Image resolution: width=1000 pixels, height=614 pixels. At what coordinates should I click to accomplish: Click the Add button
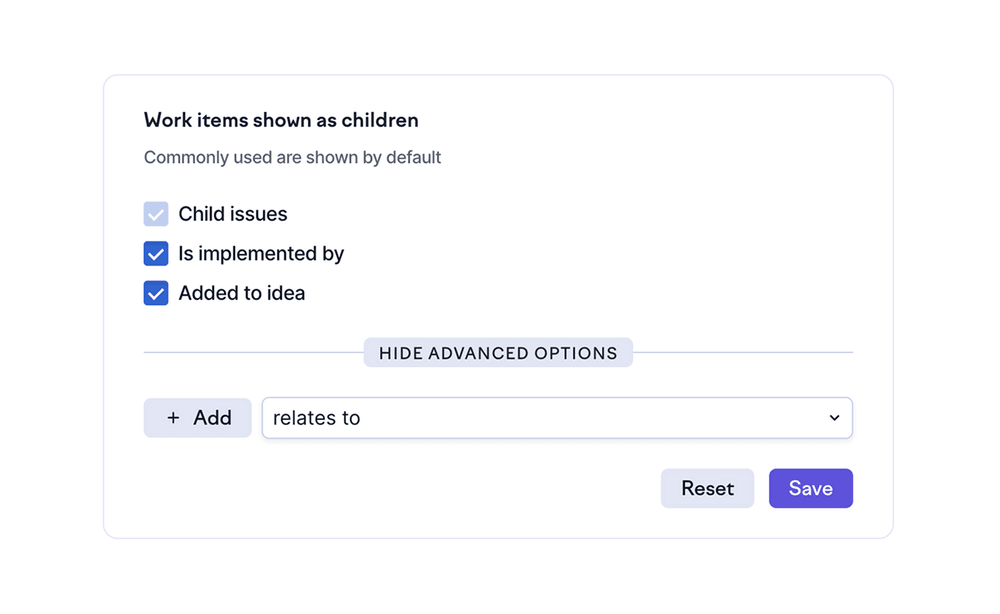pyautogui.click(x=197, y=418)
